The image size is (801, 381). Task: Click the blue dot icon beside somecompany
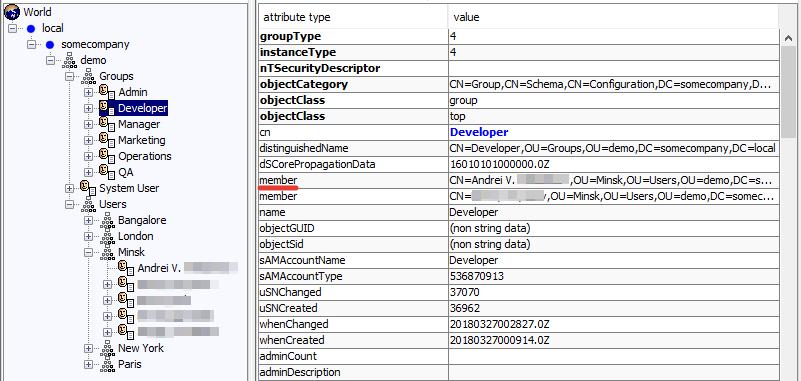50,44
